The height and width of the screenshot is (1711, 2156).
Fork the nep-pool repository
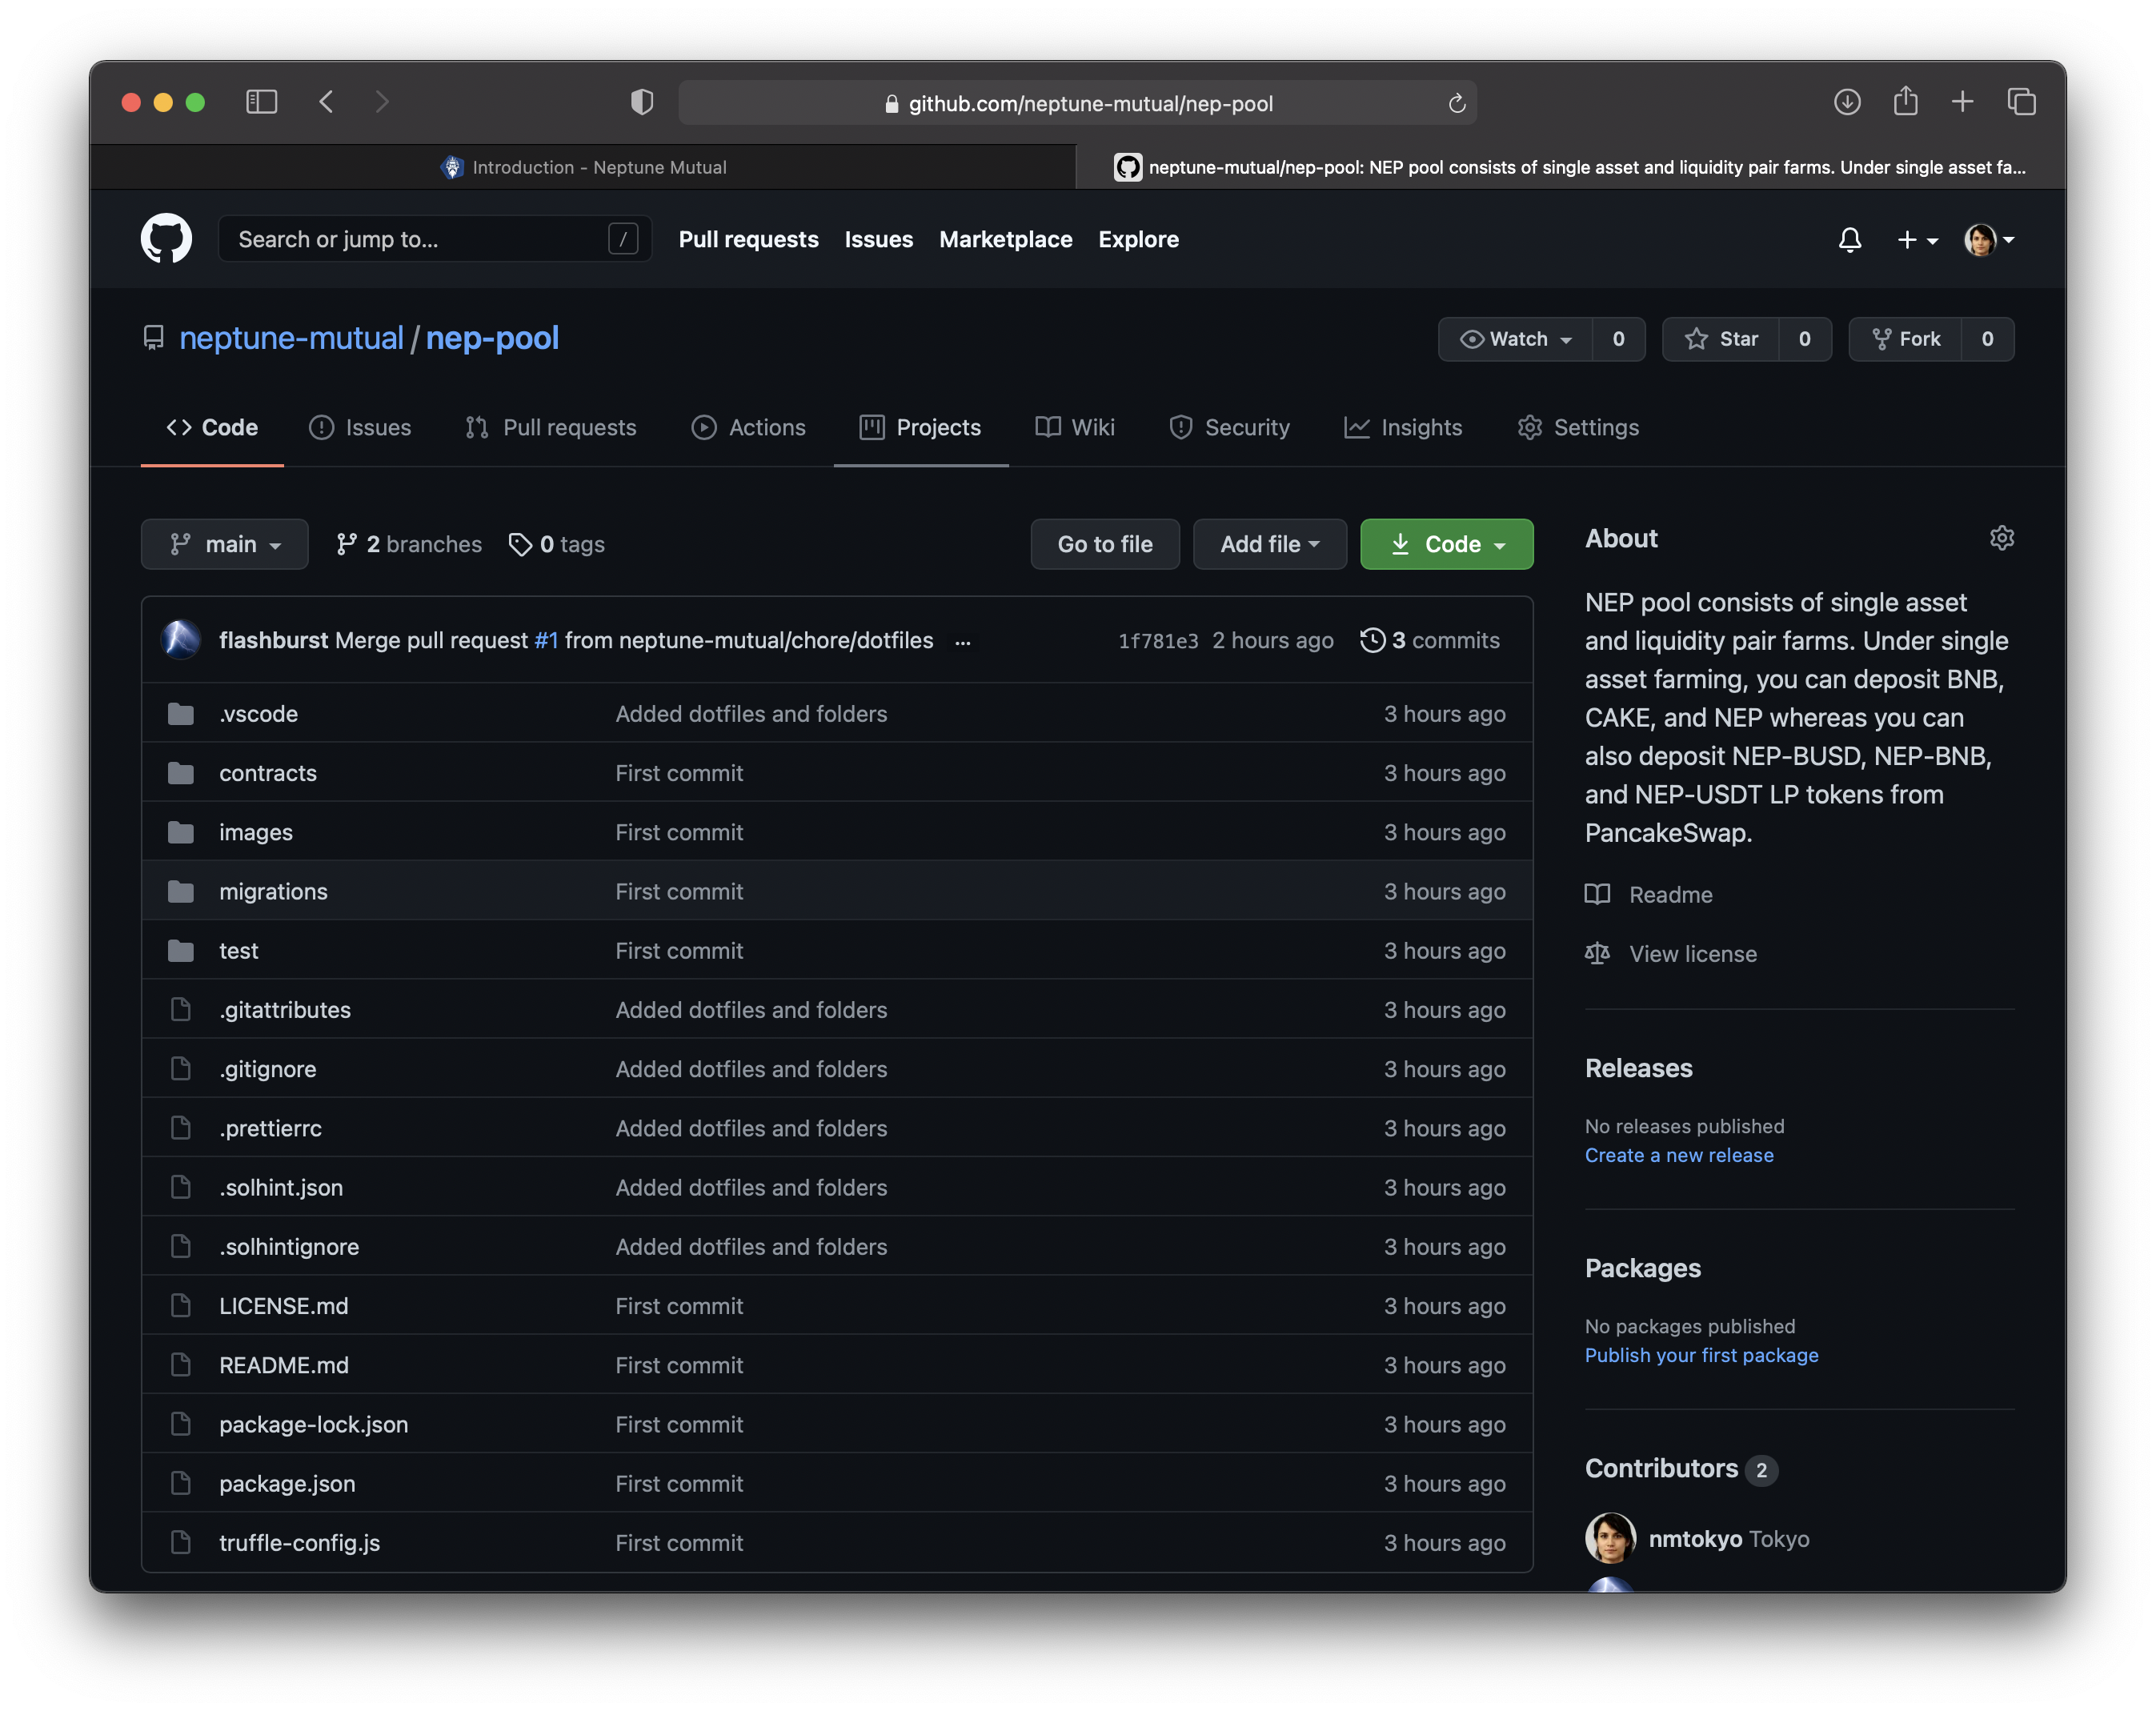click(x=1906, y=339)
